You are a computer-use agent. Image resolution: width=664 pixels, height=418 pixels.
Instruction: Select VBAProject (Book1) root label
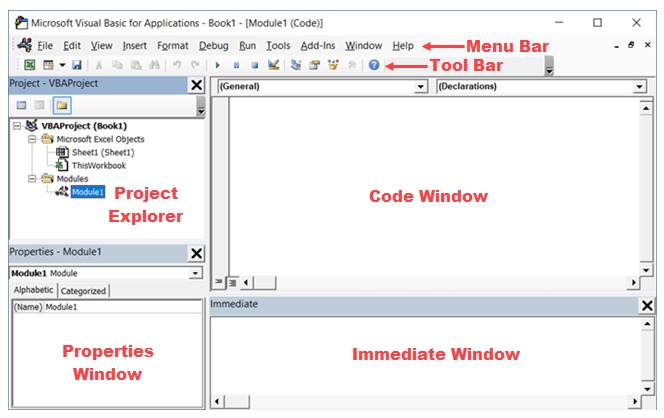click(x=84, y=126)
